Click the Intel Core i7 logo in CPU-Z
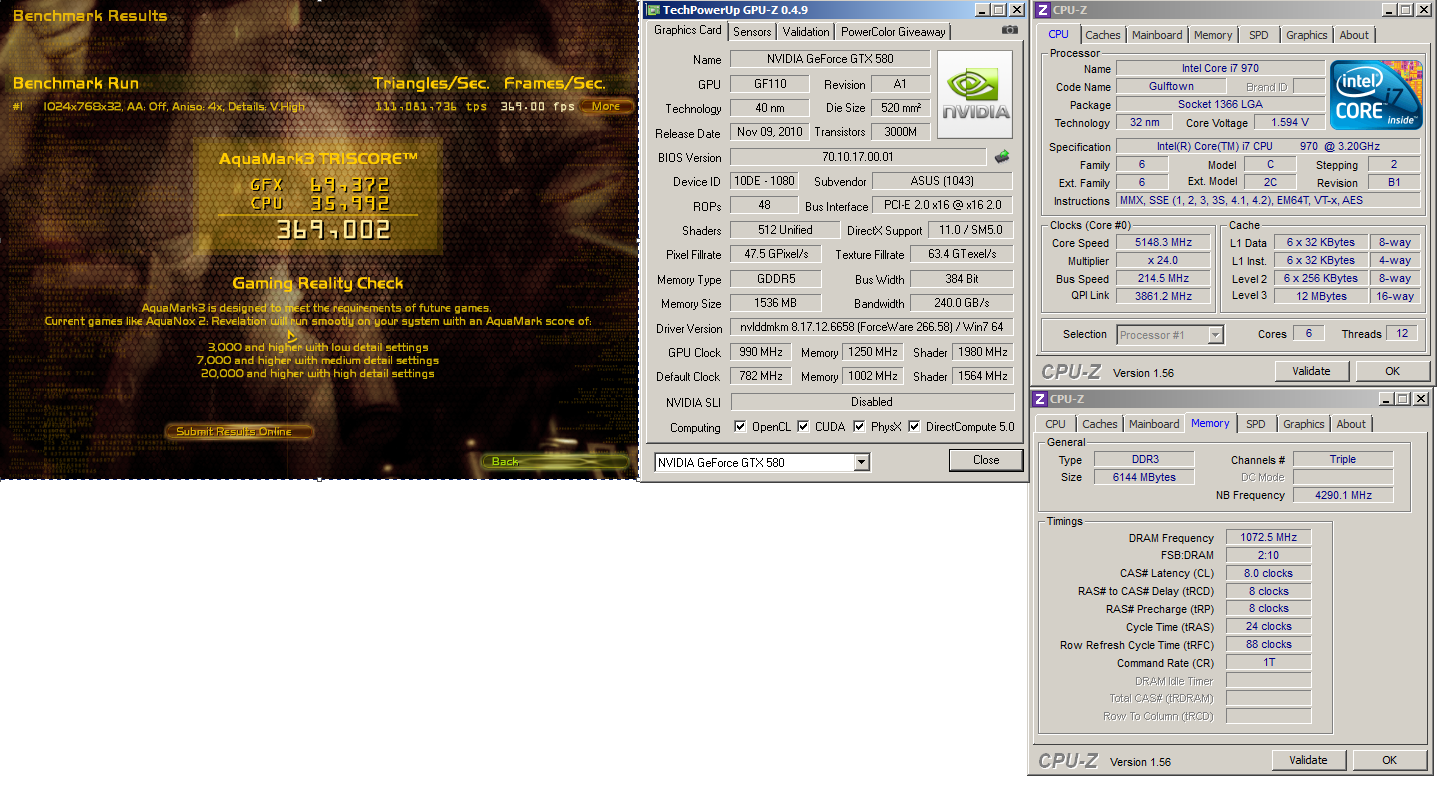 tap(1376, 94)
